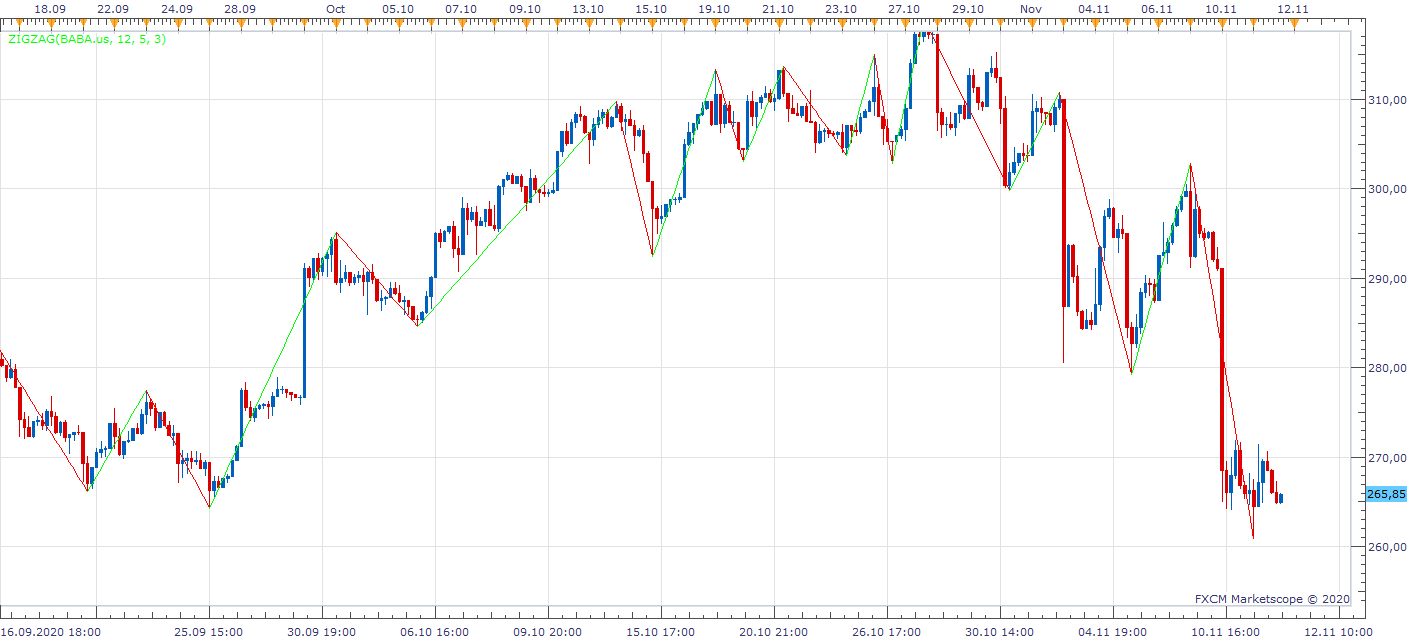1423x644 pixels.
Task: Click the 29.10 date on top axis
Action: point(968,9)
